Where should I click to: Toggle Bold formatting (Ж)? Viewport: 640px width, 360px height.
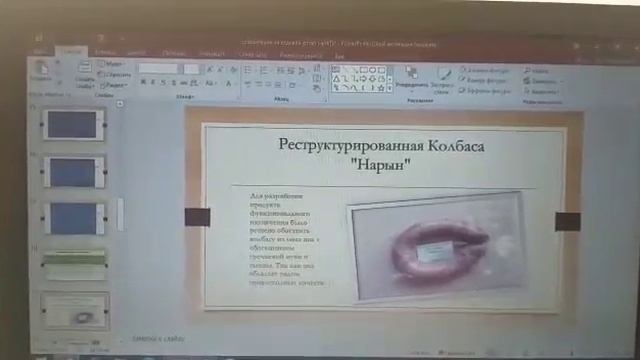coord(143,82)
